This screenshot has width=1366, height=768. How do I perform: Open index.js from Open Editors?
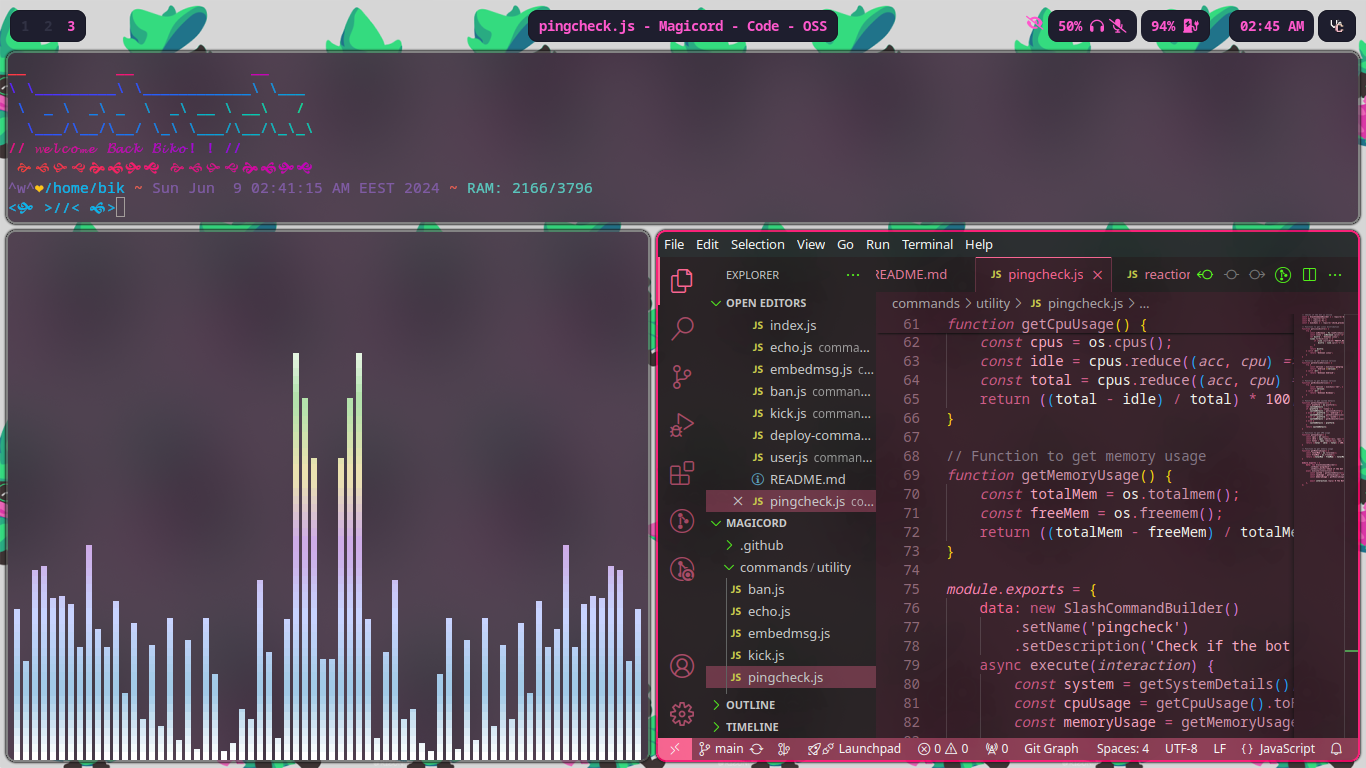790,325
